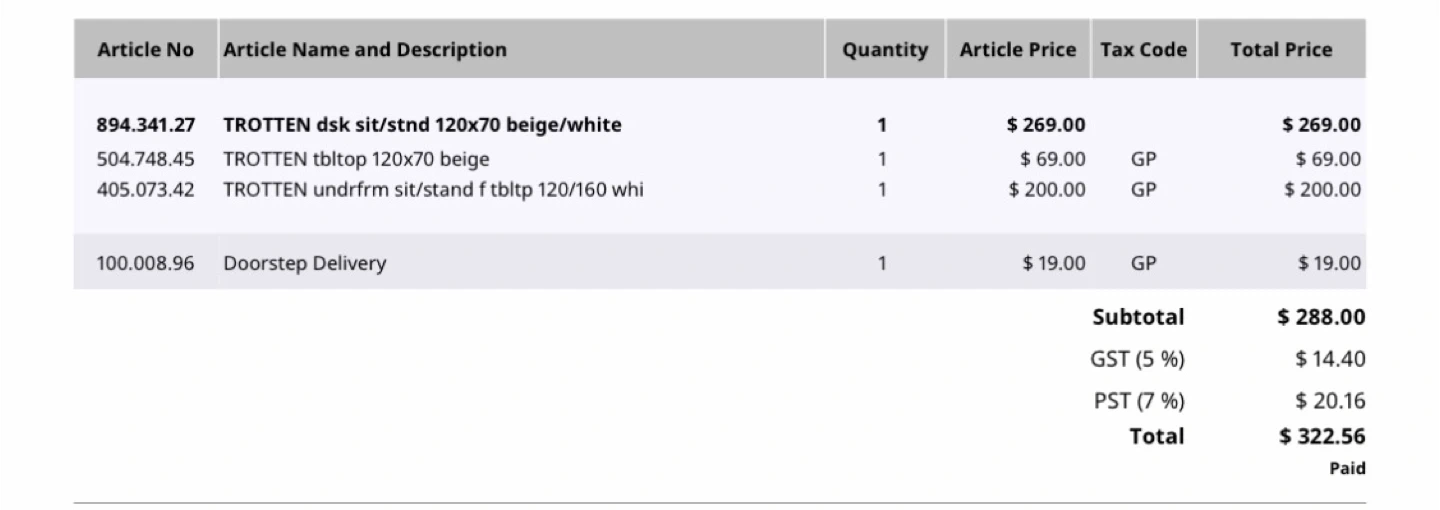Click the Article Name and Description header
1440x510 pixels.
tap(365, 50)
